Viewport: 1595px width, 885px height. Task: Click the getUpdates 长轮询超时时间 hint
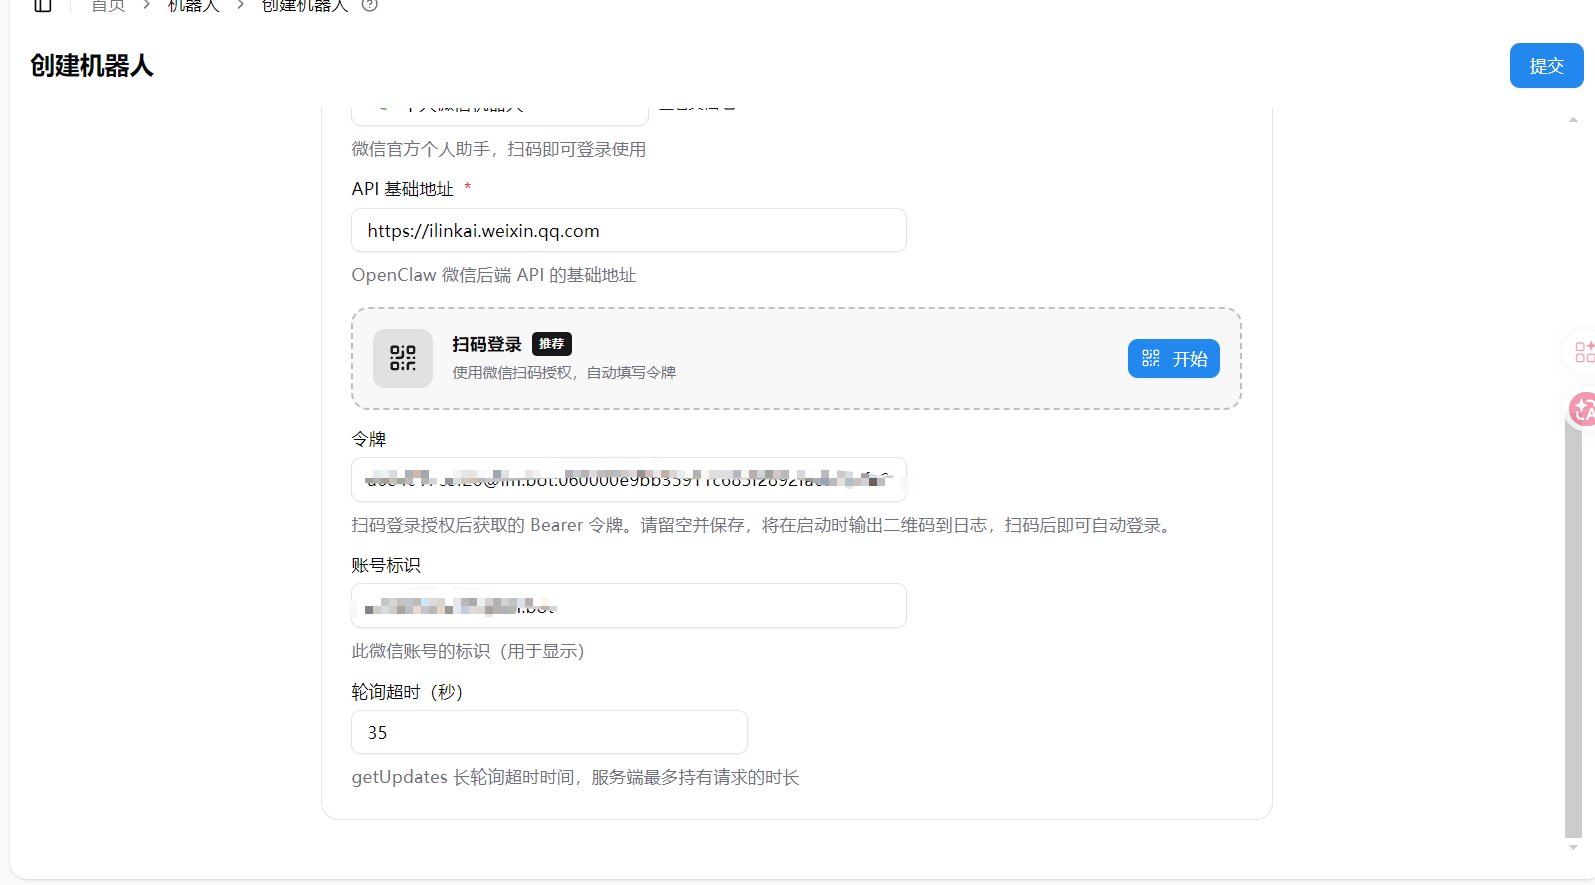(576, 777)
